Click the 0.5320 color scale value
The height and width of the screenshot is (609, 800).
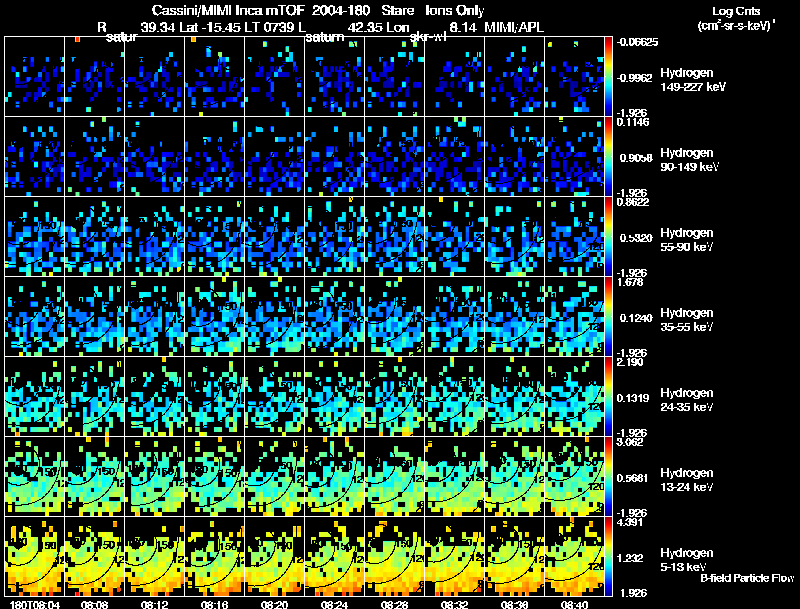tap(636, 238)
